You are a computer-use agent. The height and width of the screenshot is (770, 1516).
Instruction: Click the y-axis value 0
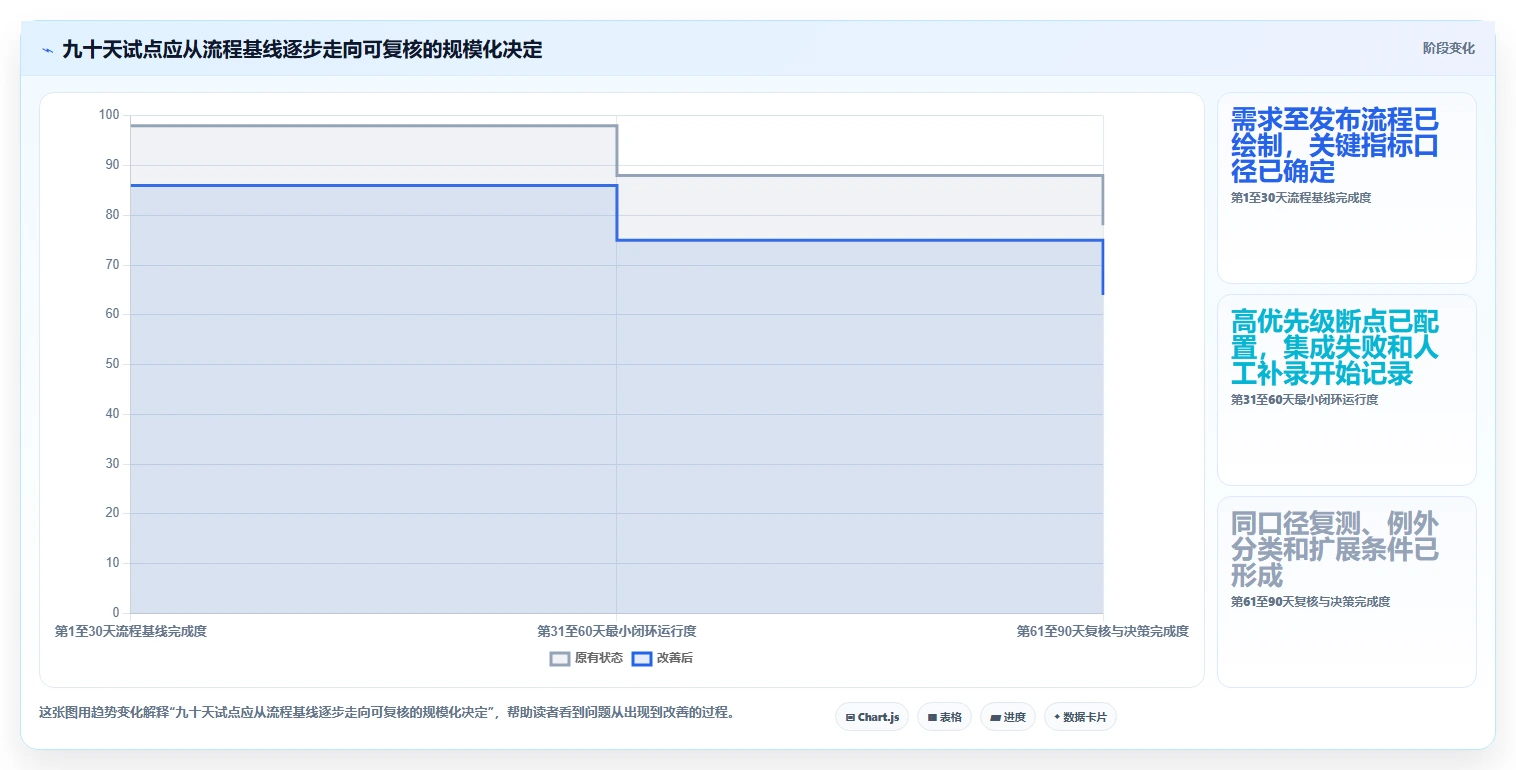116,613
